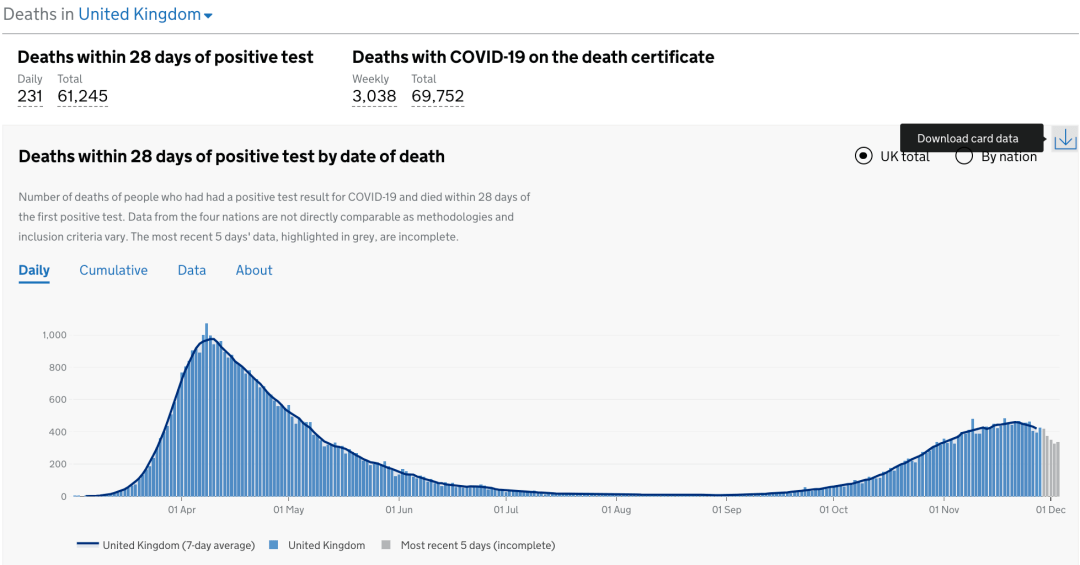
Task: Click the total deaths value 61,245
Action: (x=82, y=96)
